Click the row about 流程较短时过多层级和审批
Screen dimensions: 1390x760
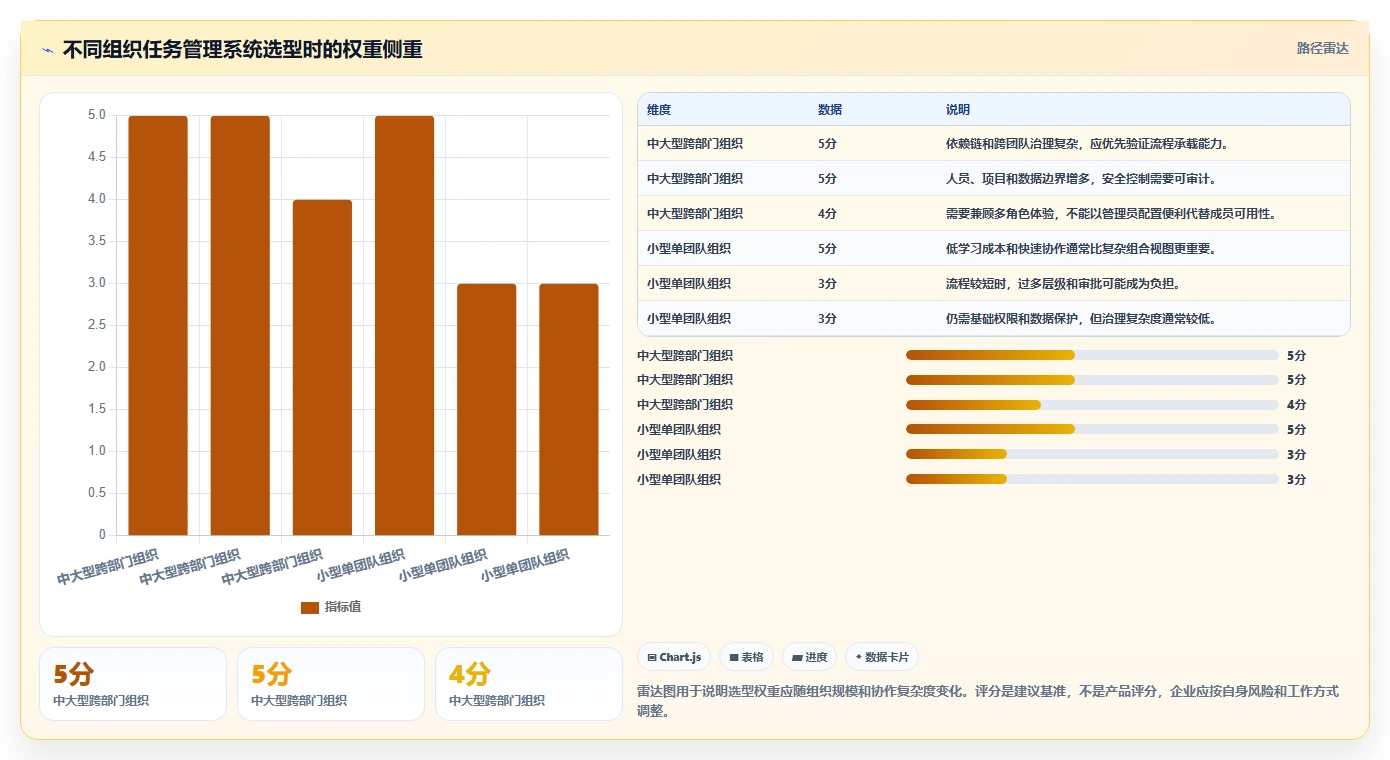coord(993,284)
